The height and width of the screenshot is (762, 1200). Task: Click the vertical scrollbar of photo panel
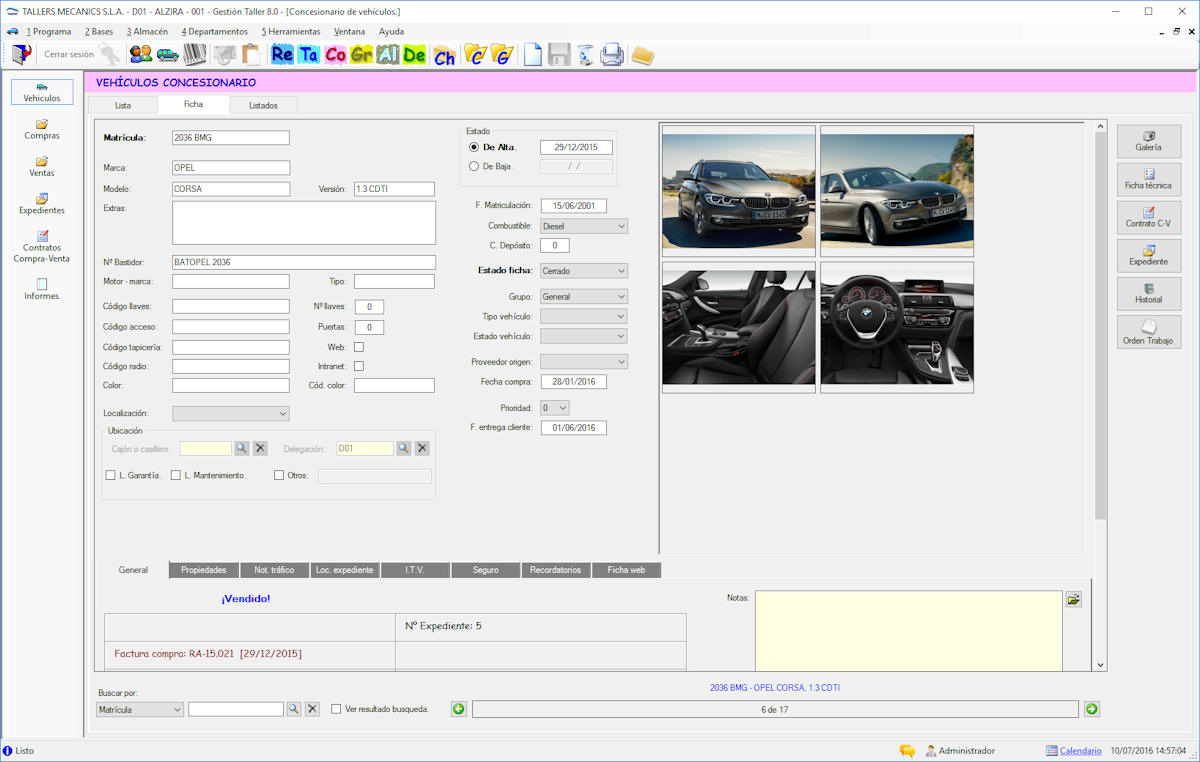(x=1101, y=325)
